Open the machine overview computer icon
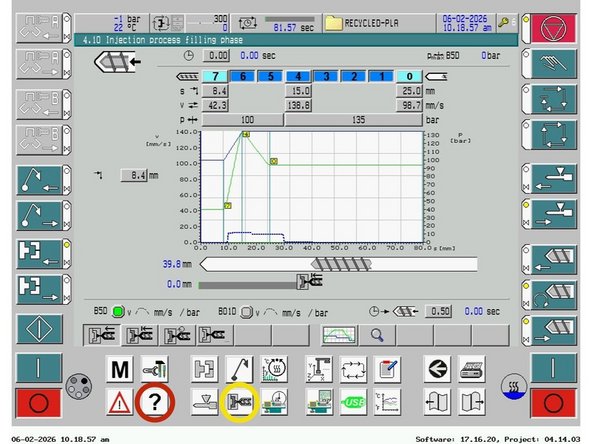 pos(319,402)
